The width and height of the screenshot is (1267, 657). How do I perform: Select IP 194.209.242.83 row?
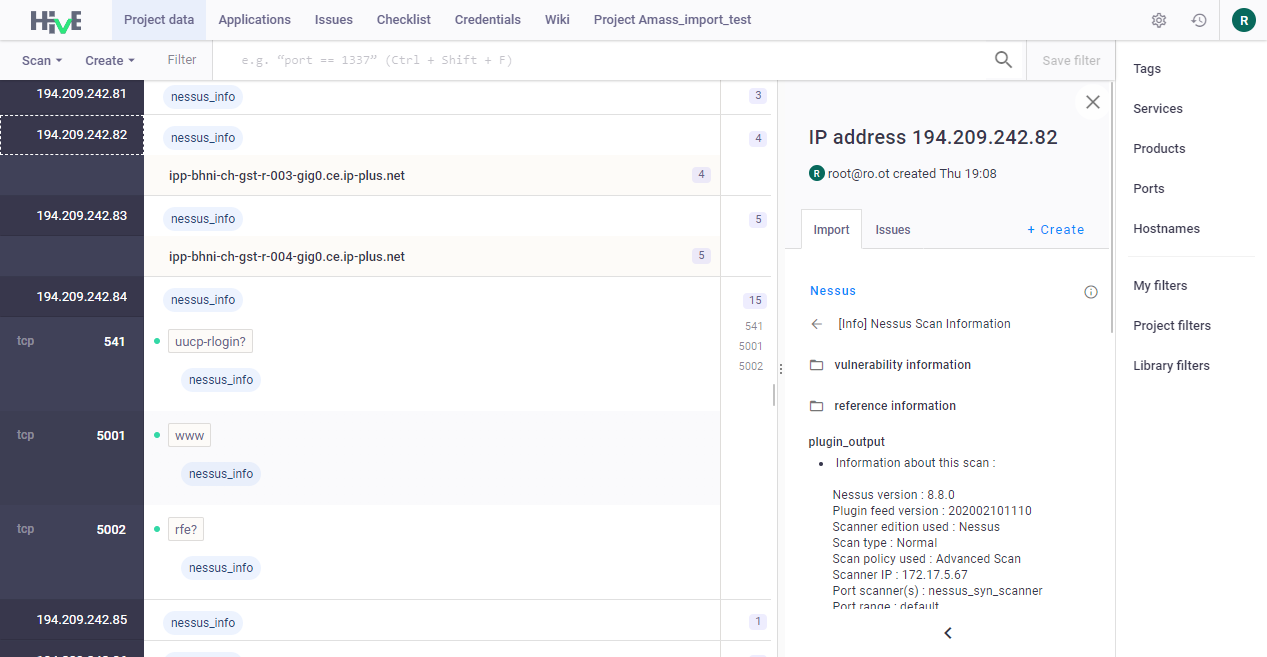click(x=72, y=216)
